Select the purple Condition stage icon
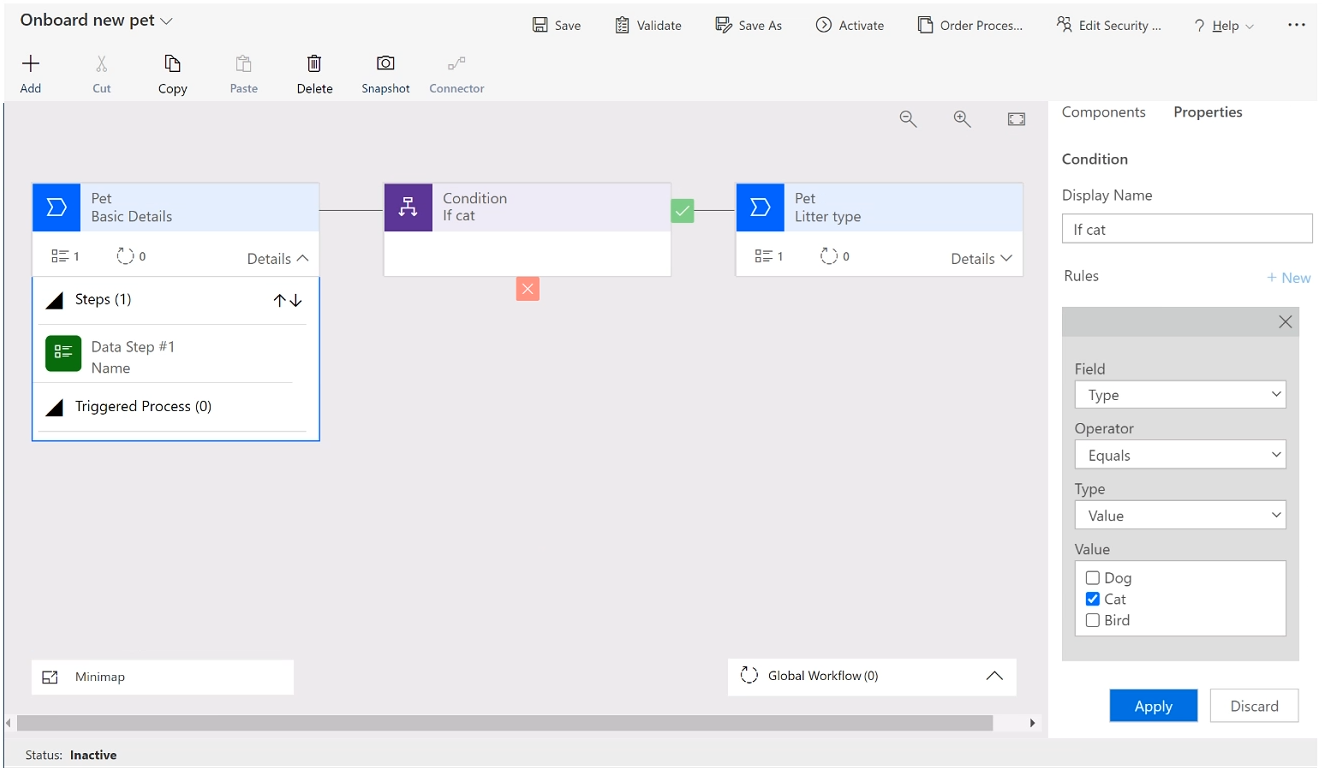Viewport: 1323px width, 770px height. tap(408, 207)
